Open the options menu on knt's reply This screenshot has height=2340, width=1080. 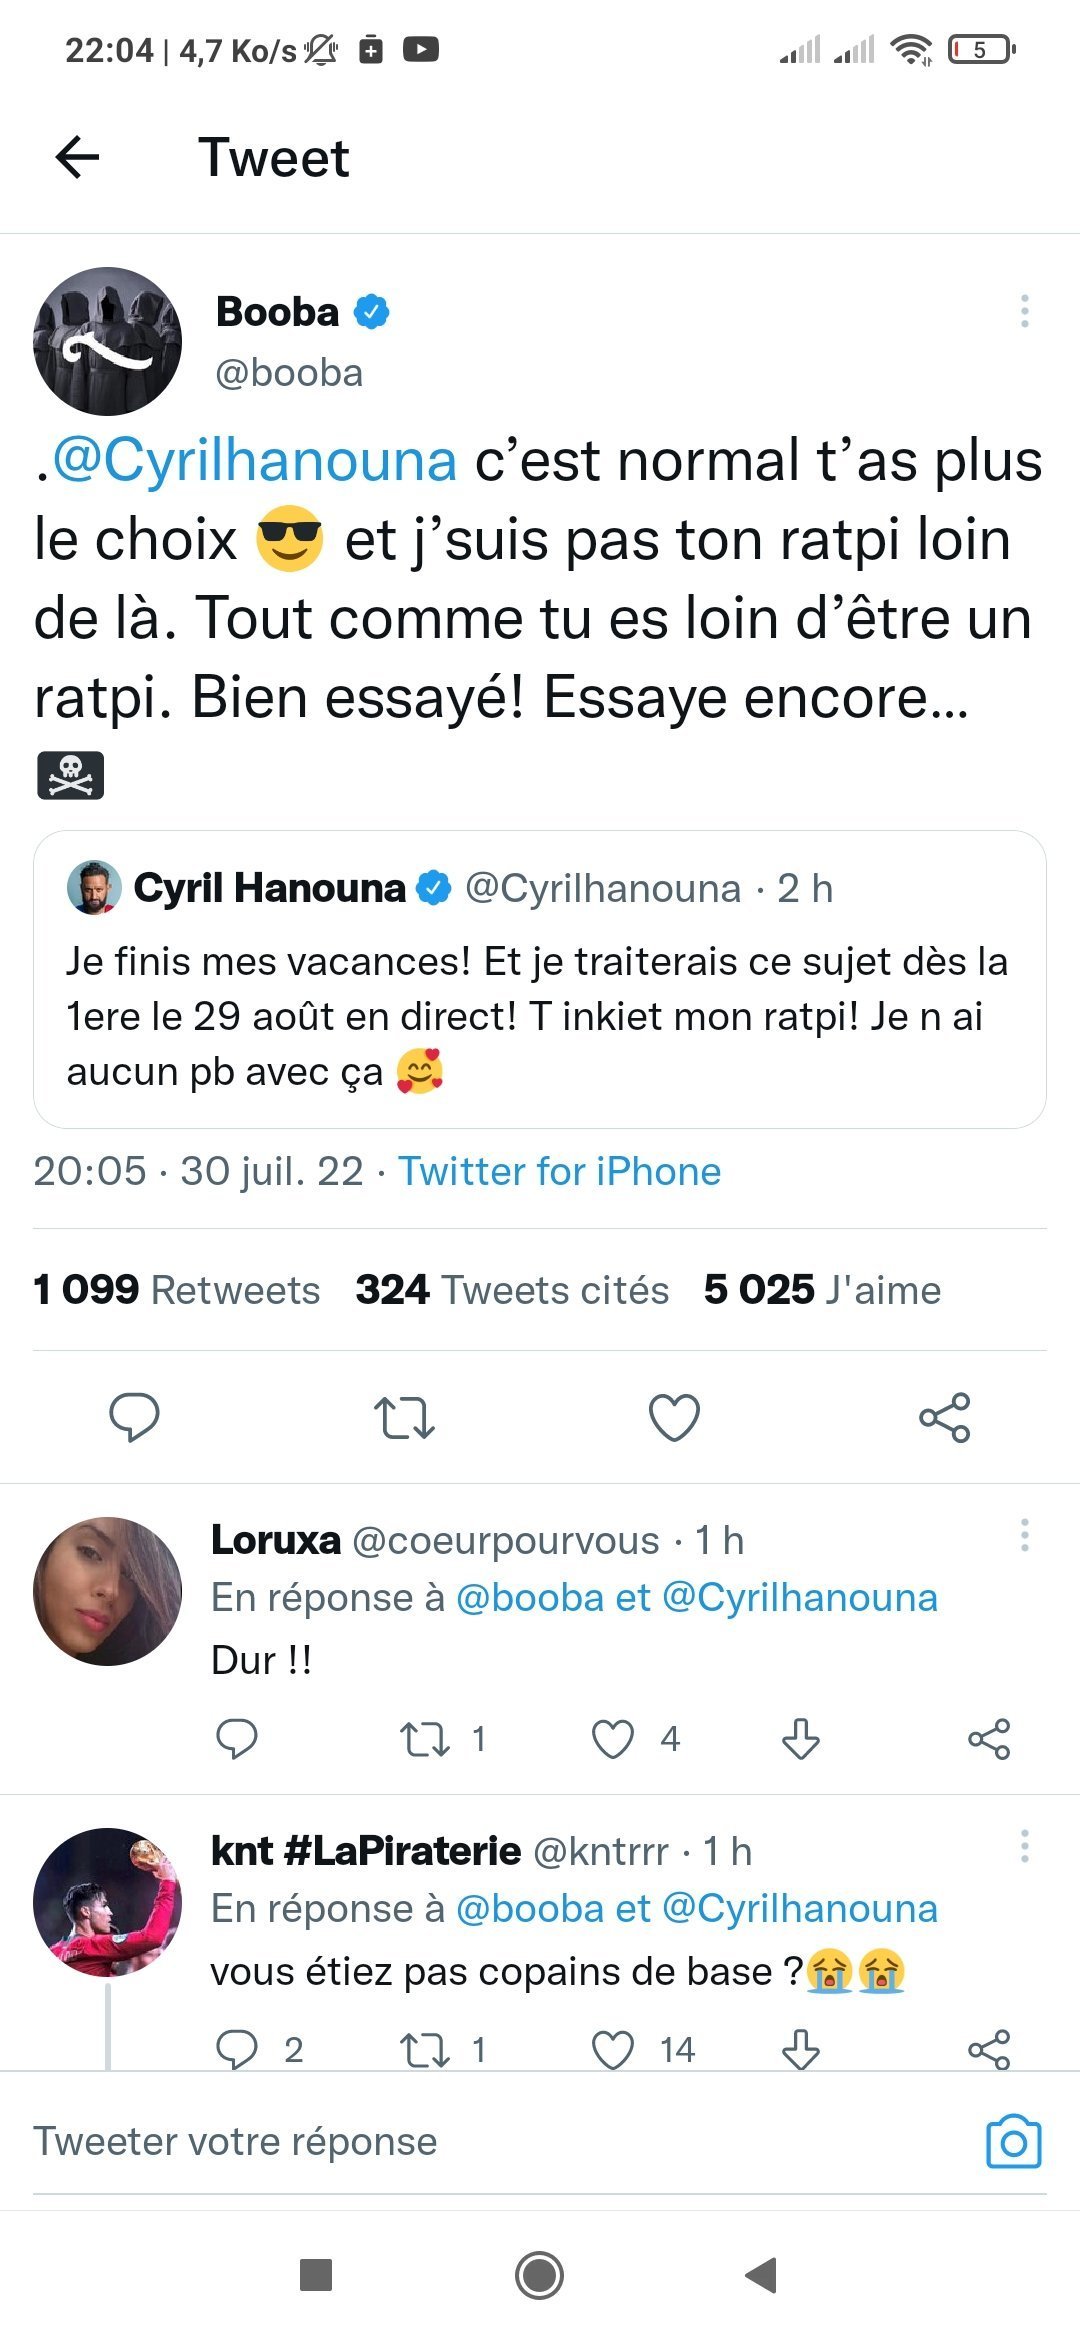point(1024,1846)
